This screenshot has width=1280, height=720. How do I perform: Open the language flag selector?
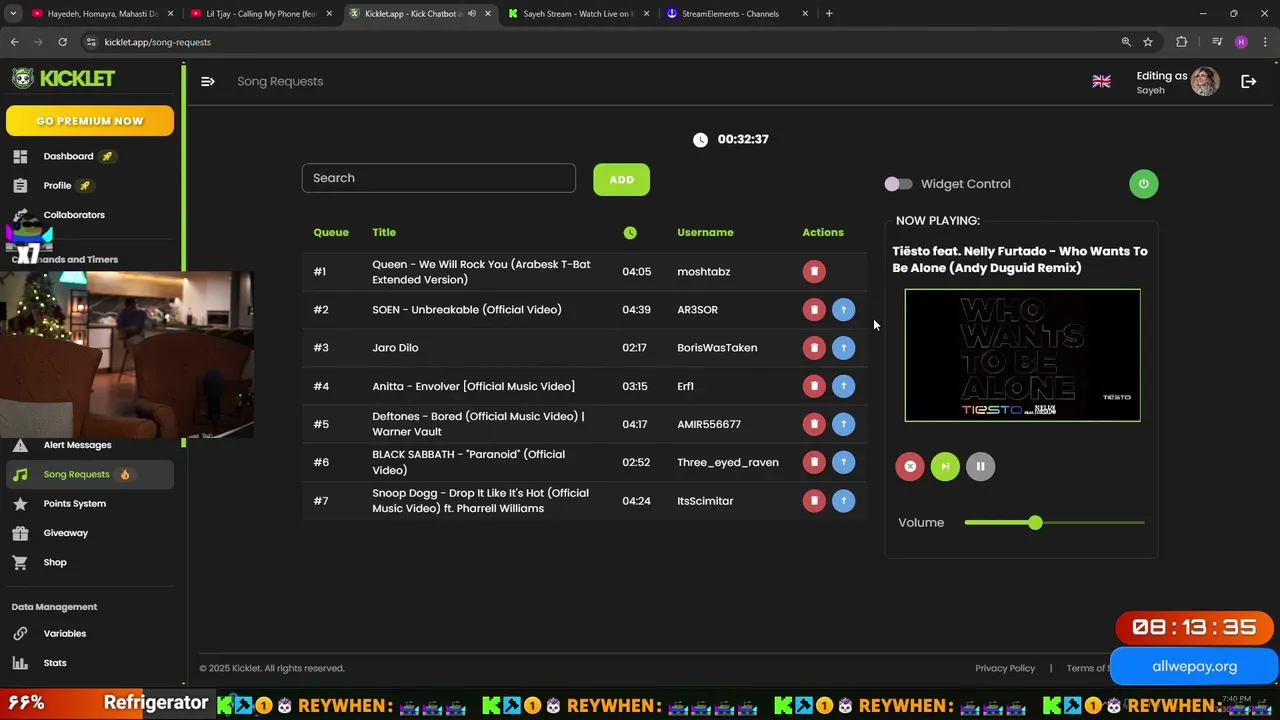click(x=1101, y=81)
